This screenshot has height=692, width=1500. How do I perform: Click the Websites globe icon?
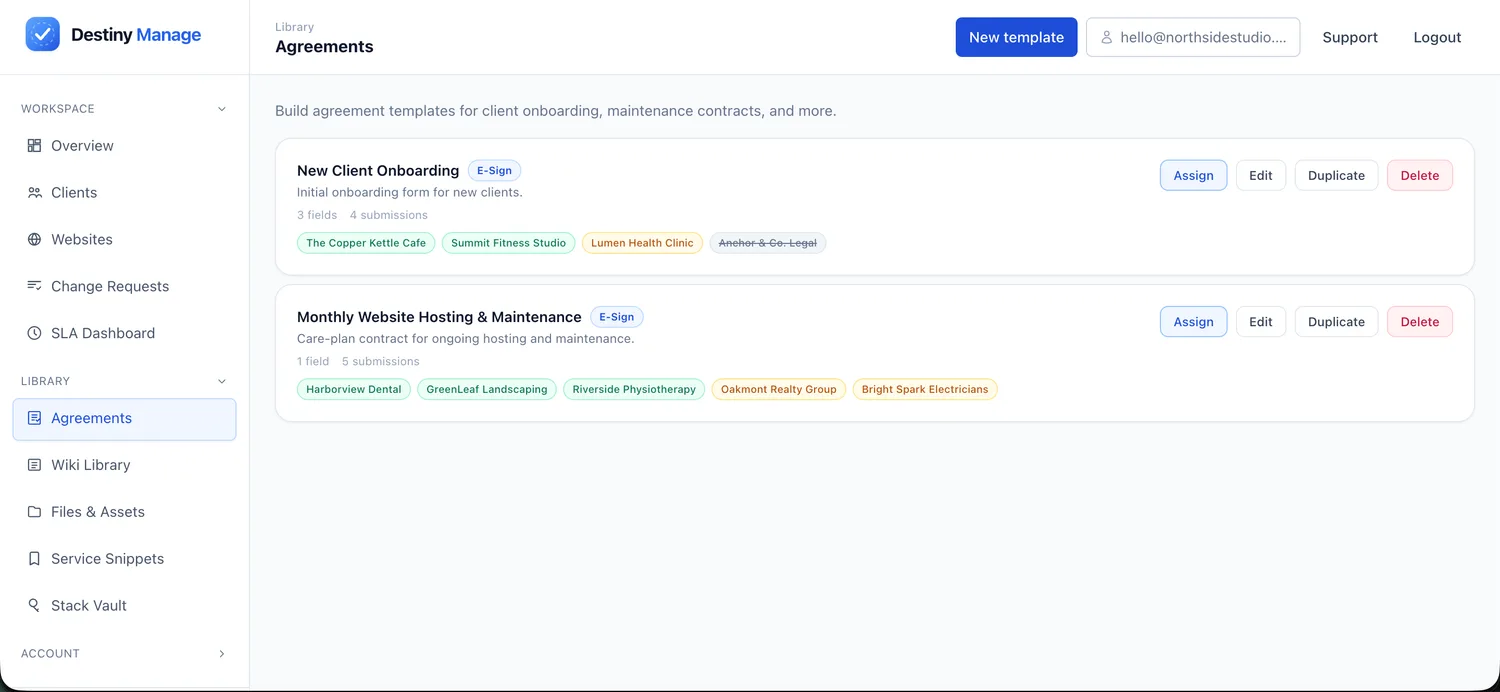click(34, 239)
